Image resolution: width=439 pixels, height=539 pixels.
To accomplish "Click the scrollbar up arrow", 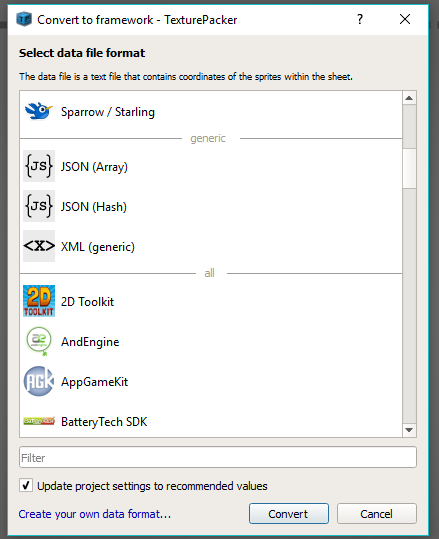I will (x=409, y=98).
